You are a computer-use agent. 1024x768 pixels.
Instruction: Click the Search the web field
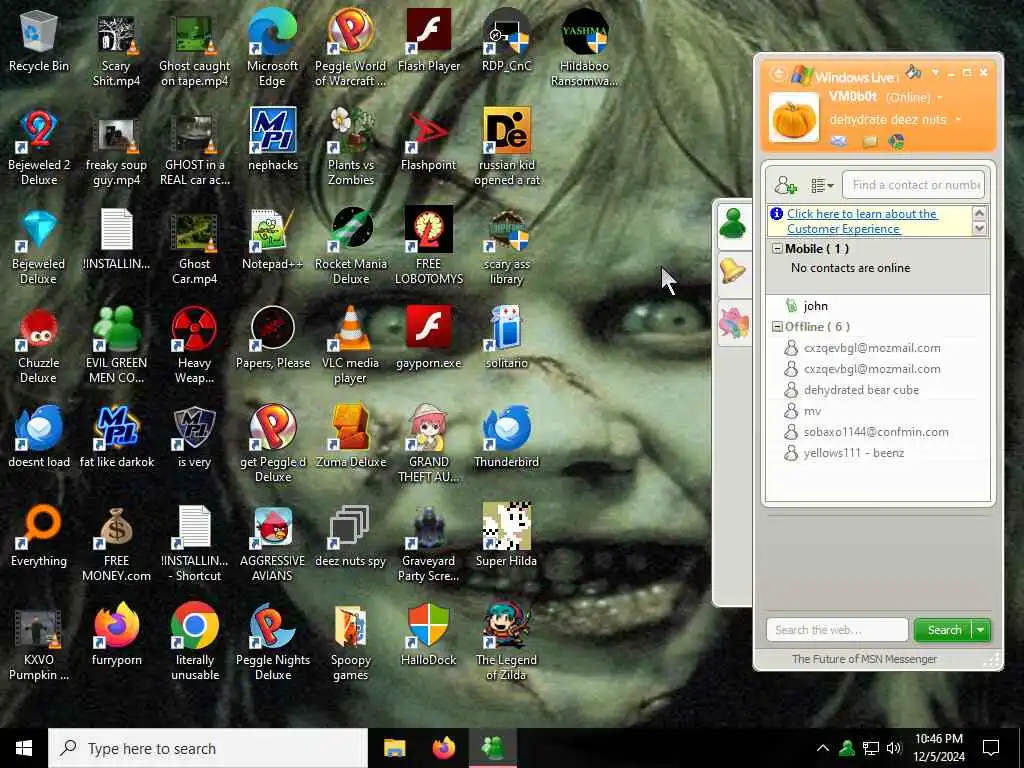[837, 630]
